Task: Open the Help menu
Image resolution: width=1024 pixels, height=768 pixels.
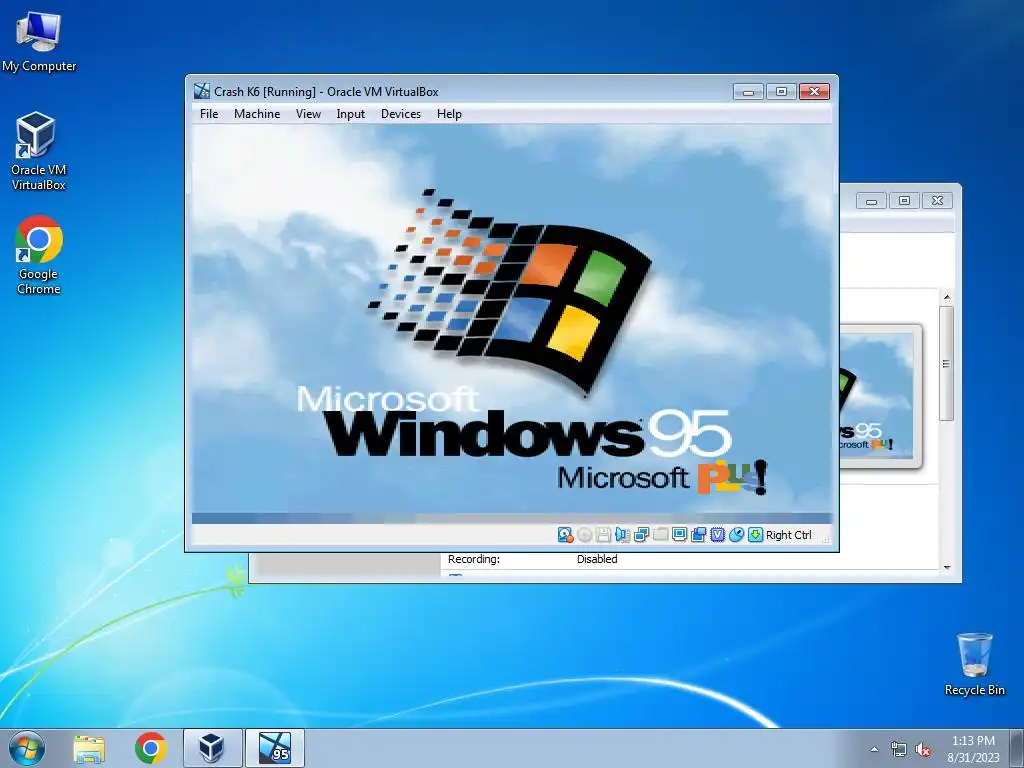Action: (x=449, y=114)
